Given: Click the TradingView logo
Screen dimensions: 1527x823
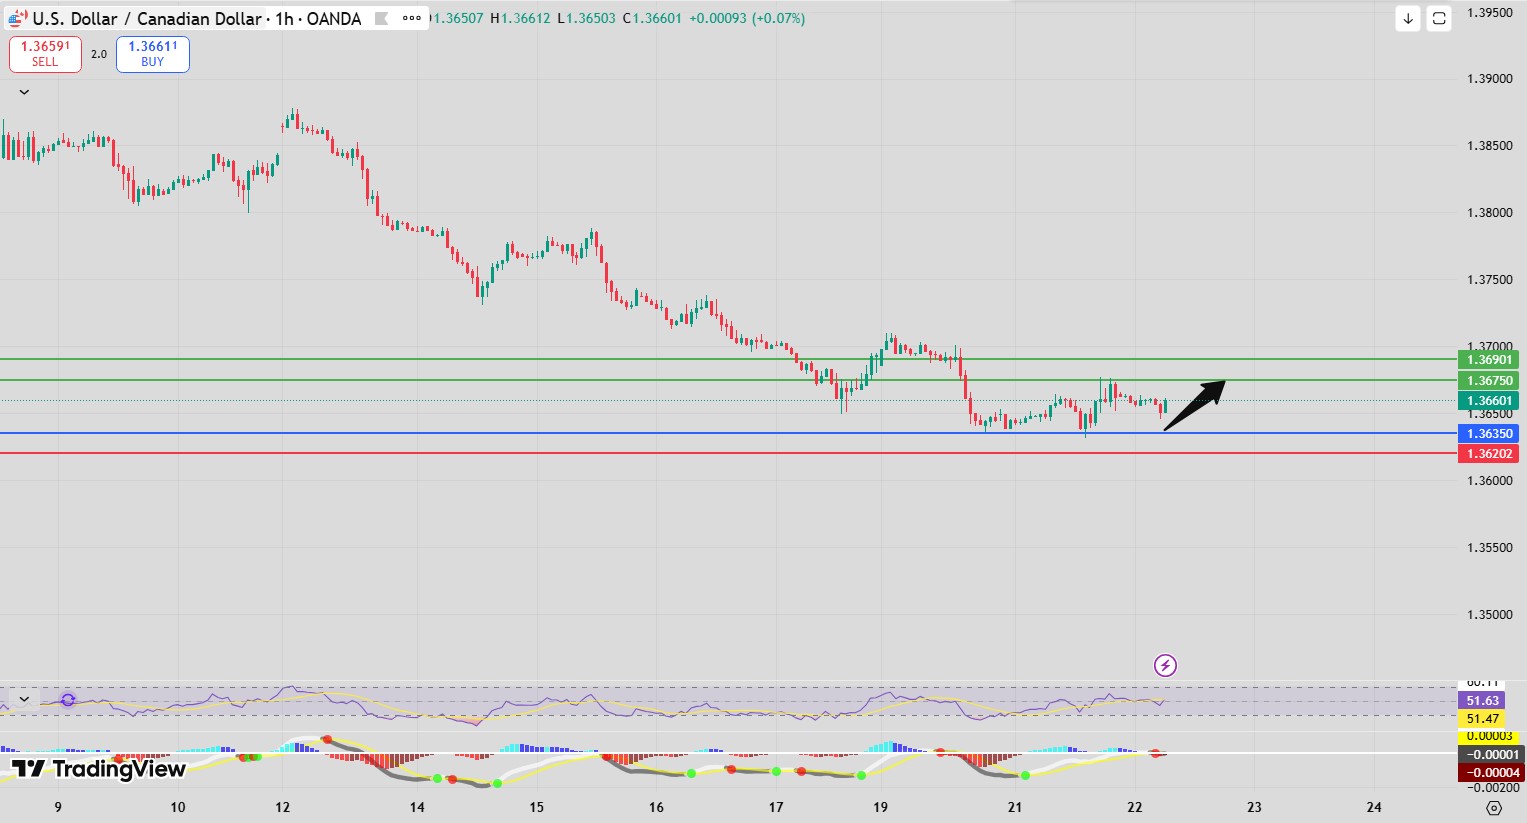Looking at the screenshot, I should pyautogui.click(x=99, y=768).
